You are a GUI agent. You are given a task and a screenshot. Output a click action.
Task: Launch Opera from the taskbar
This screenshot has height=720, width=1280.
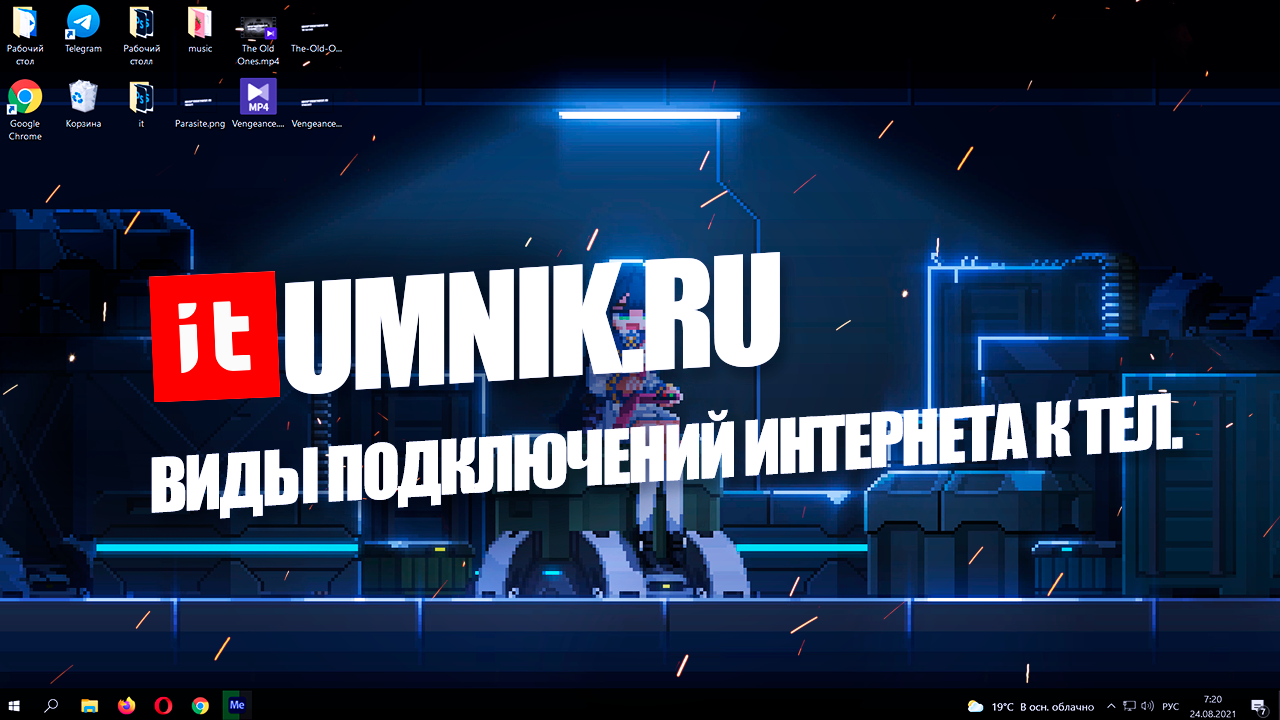163,705
